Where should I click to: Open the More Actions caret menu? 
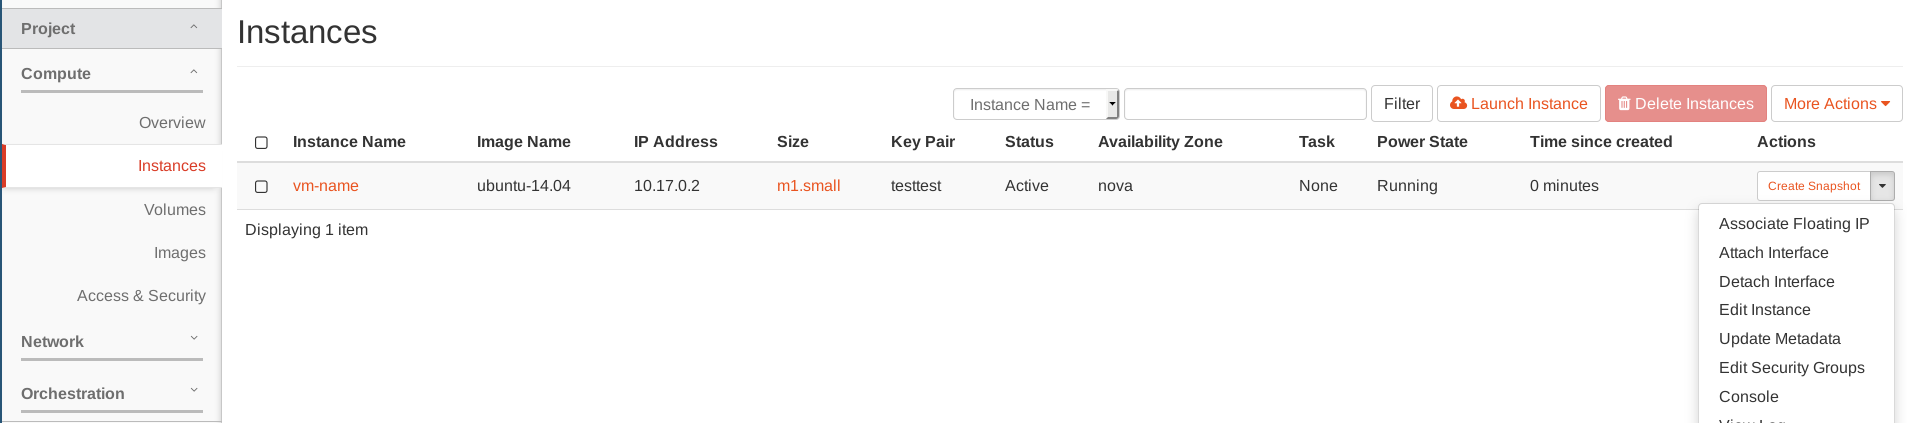(x=1836, y=104)
